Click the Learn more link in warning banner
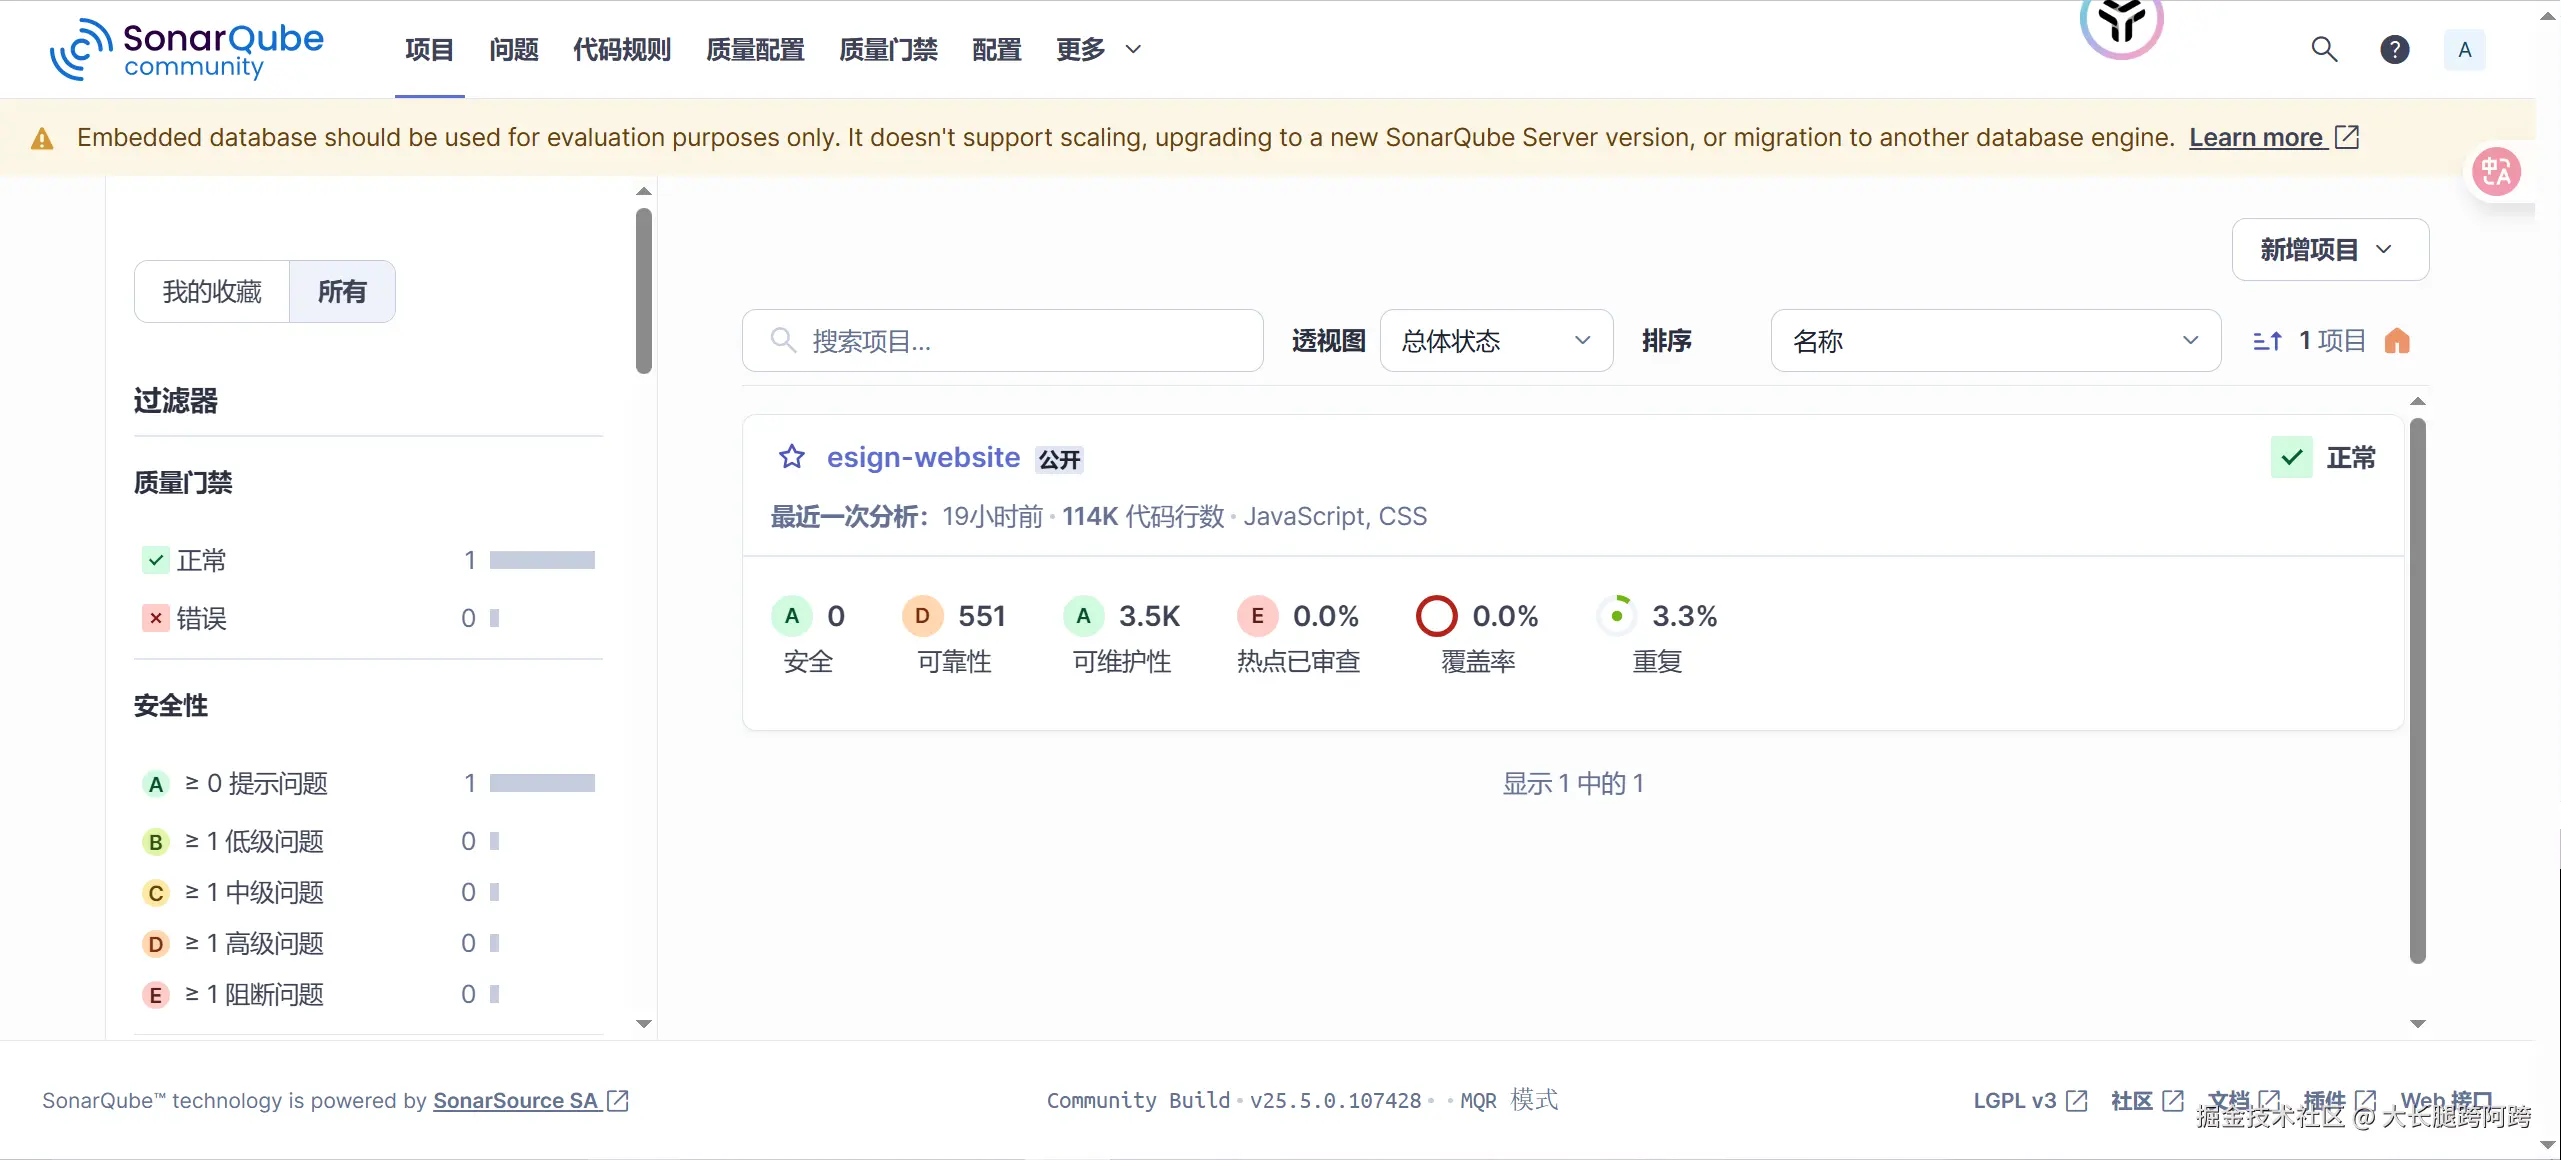Image resolution: width=2561 pixels, height=1160 pixels. tap(2256, 137)
